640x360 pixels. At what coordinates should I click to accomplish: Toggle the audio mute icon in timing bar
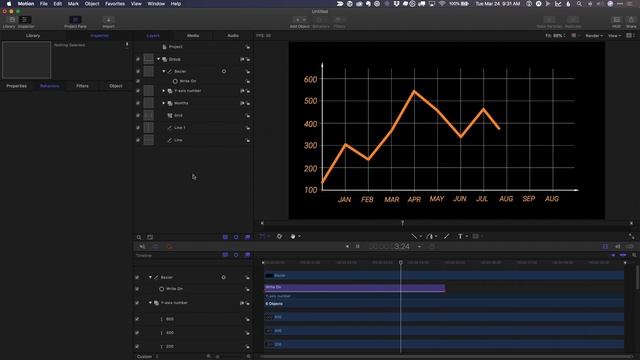pos(142,247)
